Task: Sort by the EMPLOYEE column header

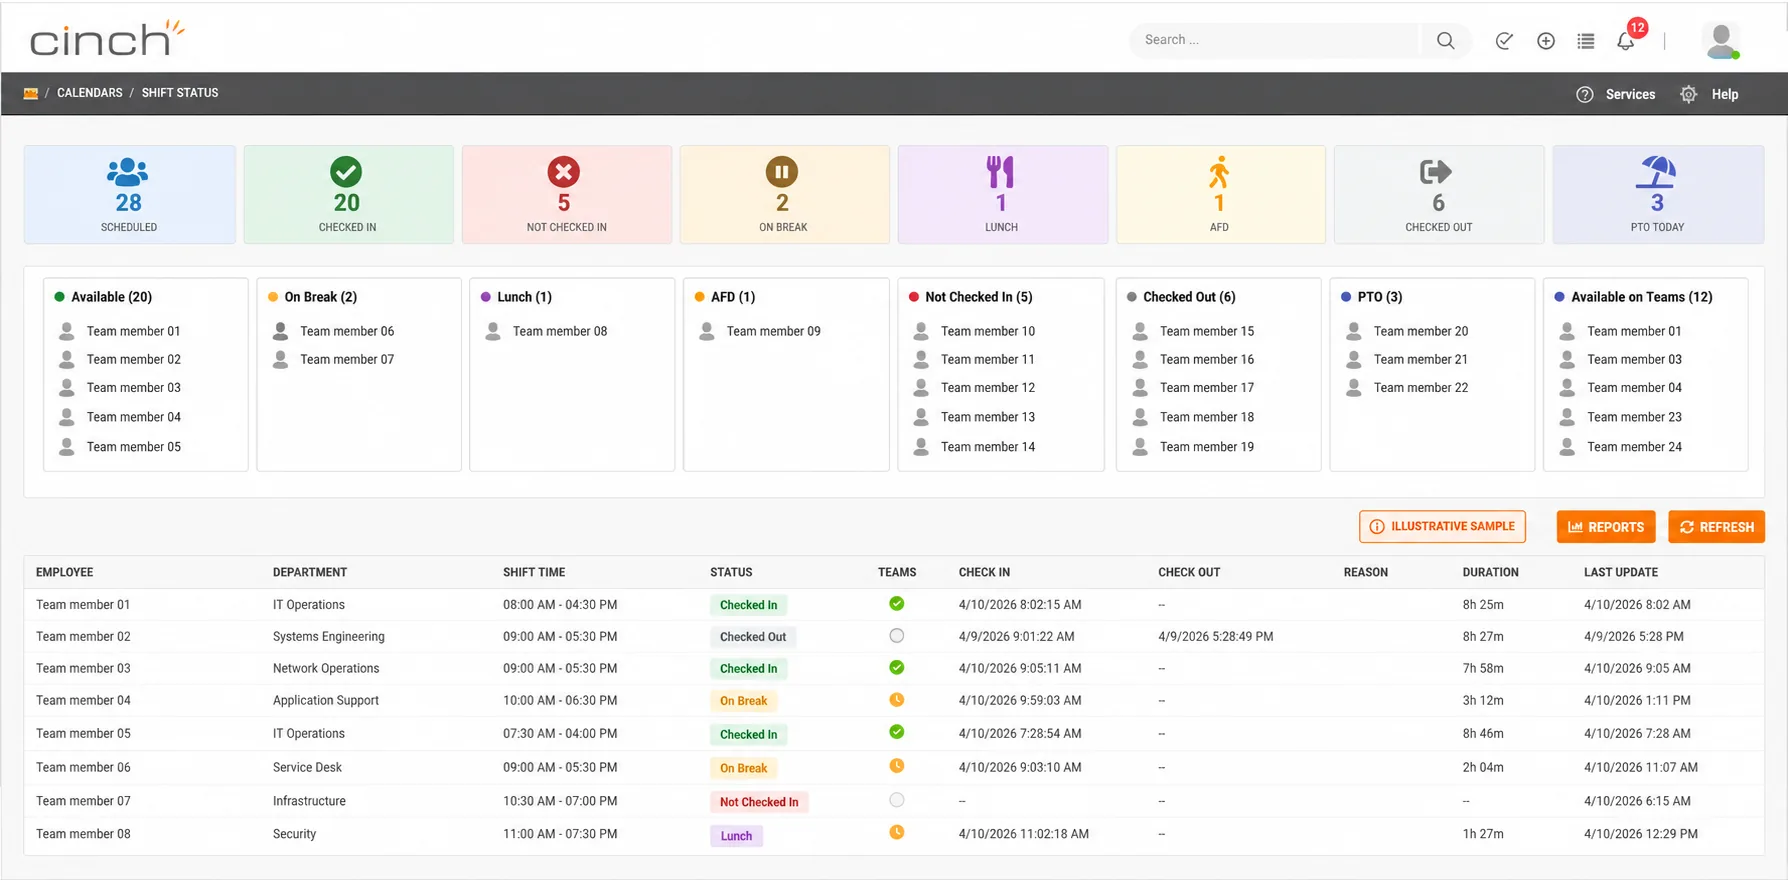Action: pos(65,572)
